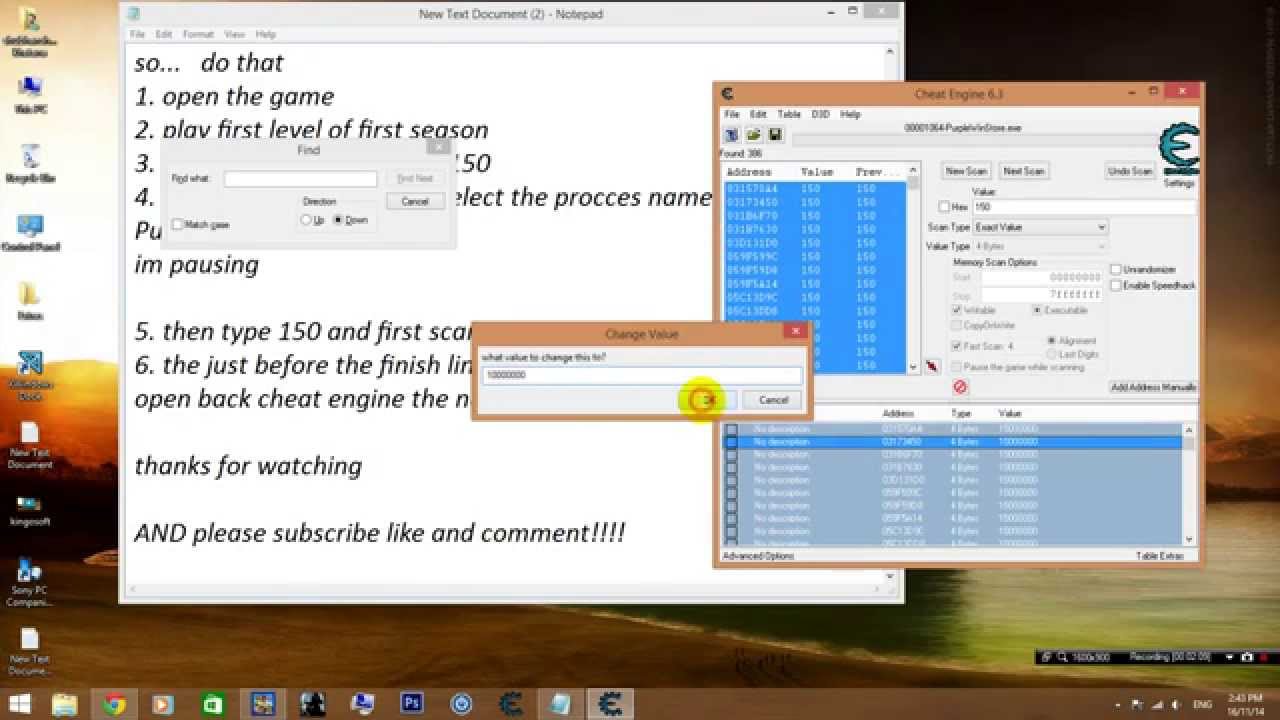Open the Table menu in Cheat Engine
1280x720 pixels.
[x=789, y=114]
